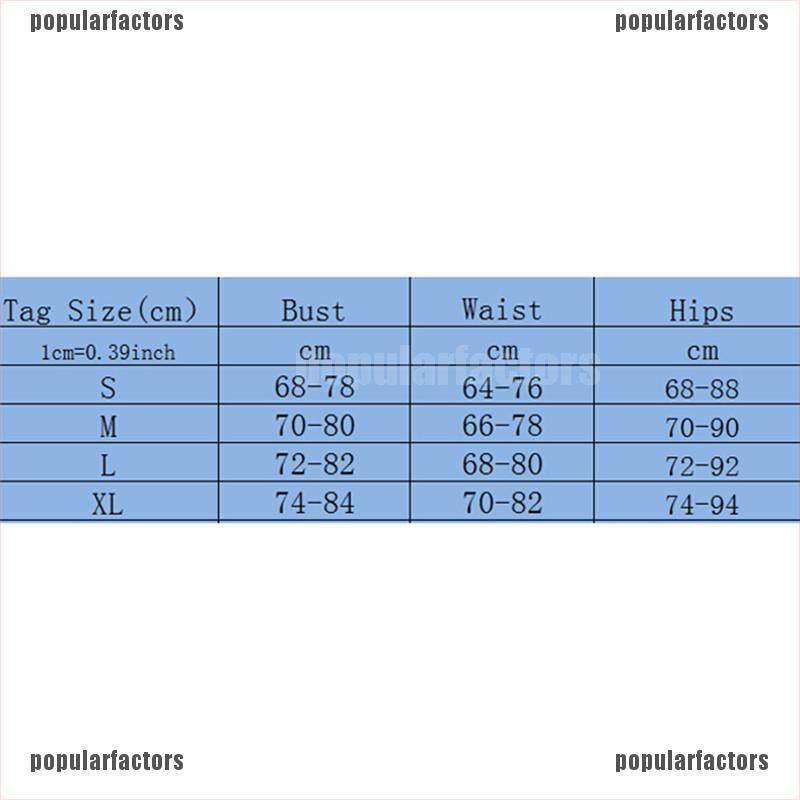Image resolution: width=800 pixels, height=800 pixels.
Task: Click the L size row label
Action: [x=108, y=465]
